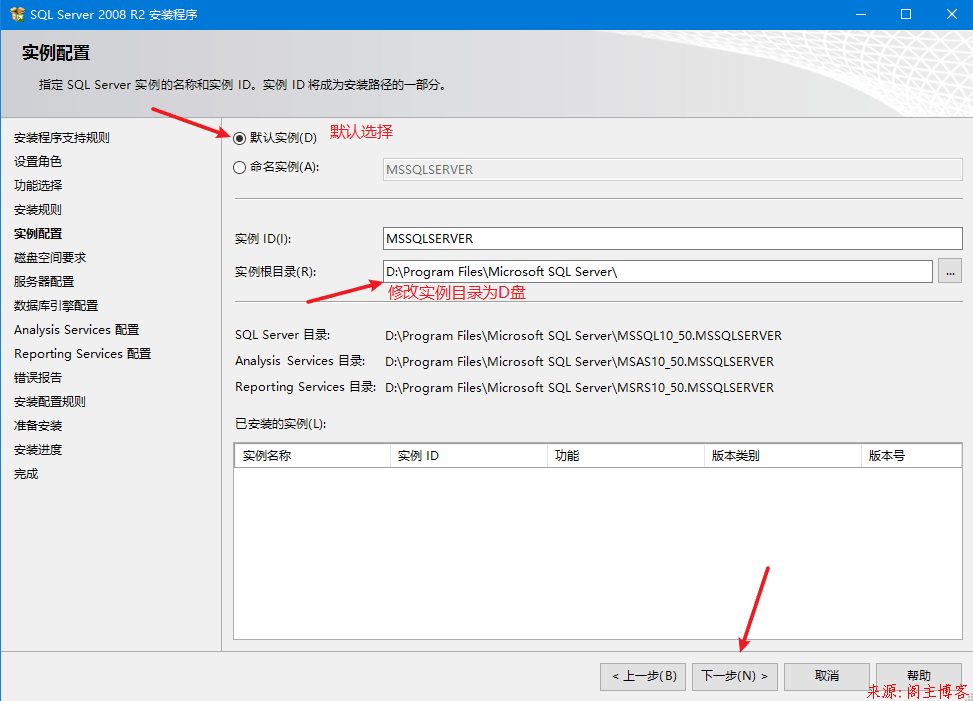
Task: Click the 版本类别 column header
Action: 782,455
